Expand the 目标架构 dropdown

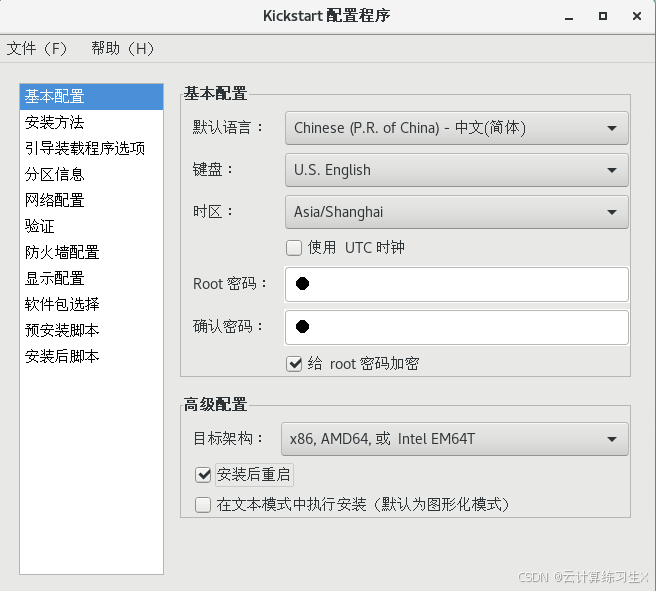tap(454, 439)
